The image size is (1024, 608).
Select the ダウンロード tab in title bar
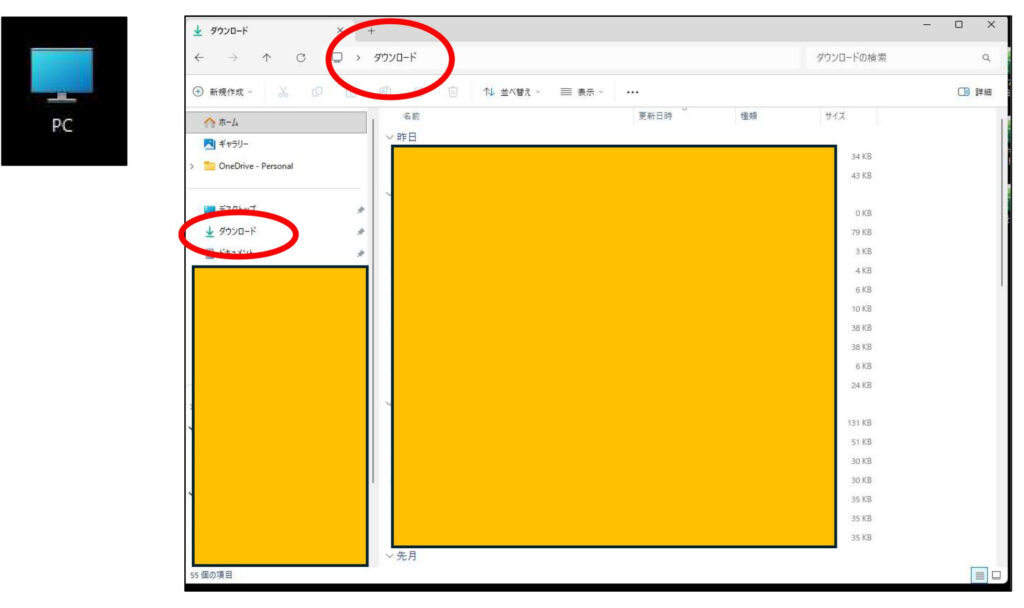[x=260, y=30]
